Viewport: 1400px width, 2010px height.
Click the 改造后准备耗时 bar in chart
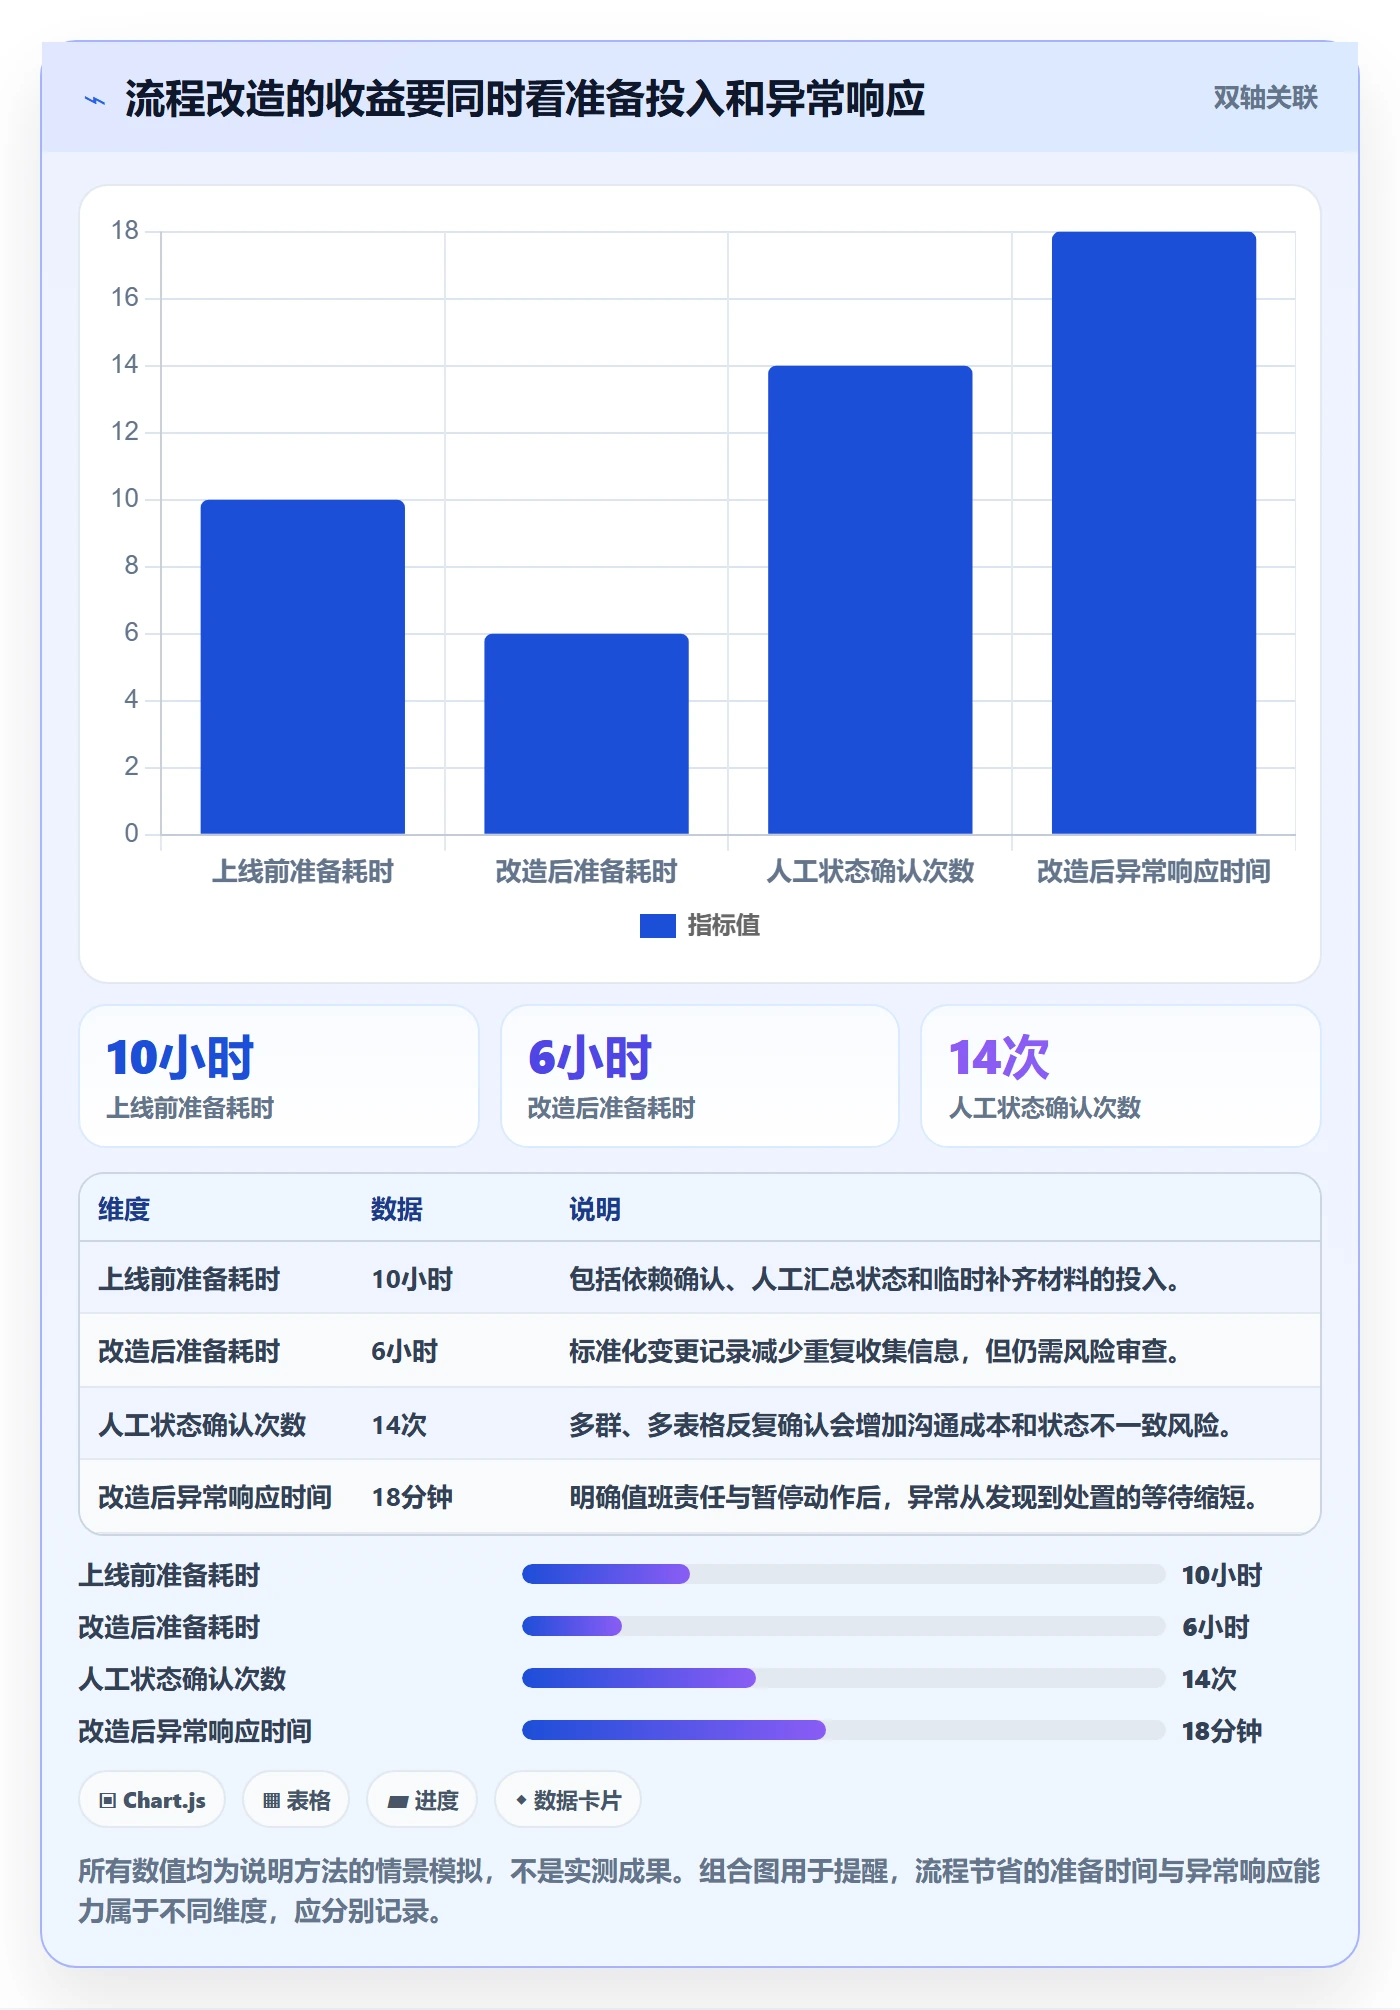coord(586,733)
